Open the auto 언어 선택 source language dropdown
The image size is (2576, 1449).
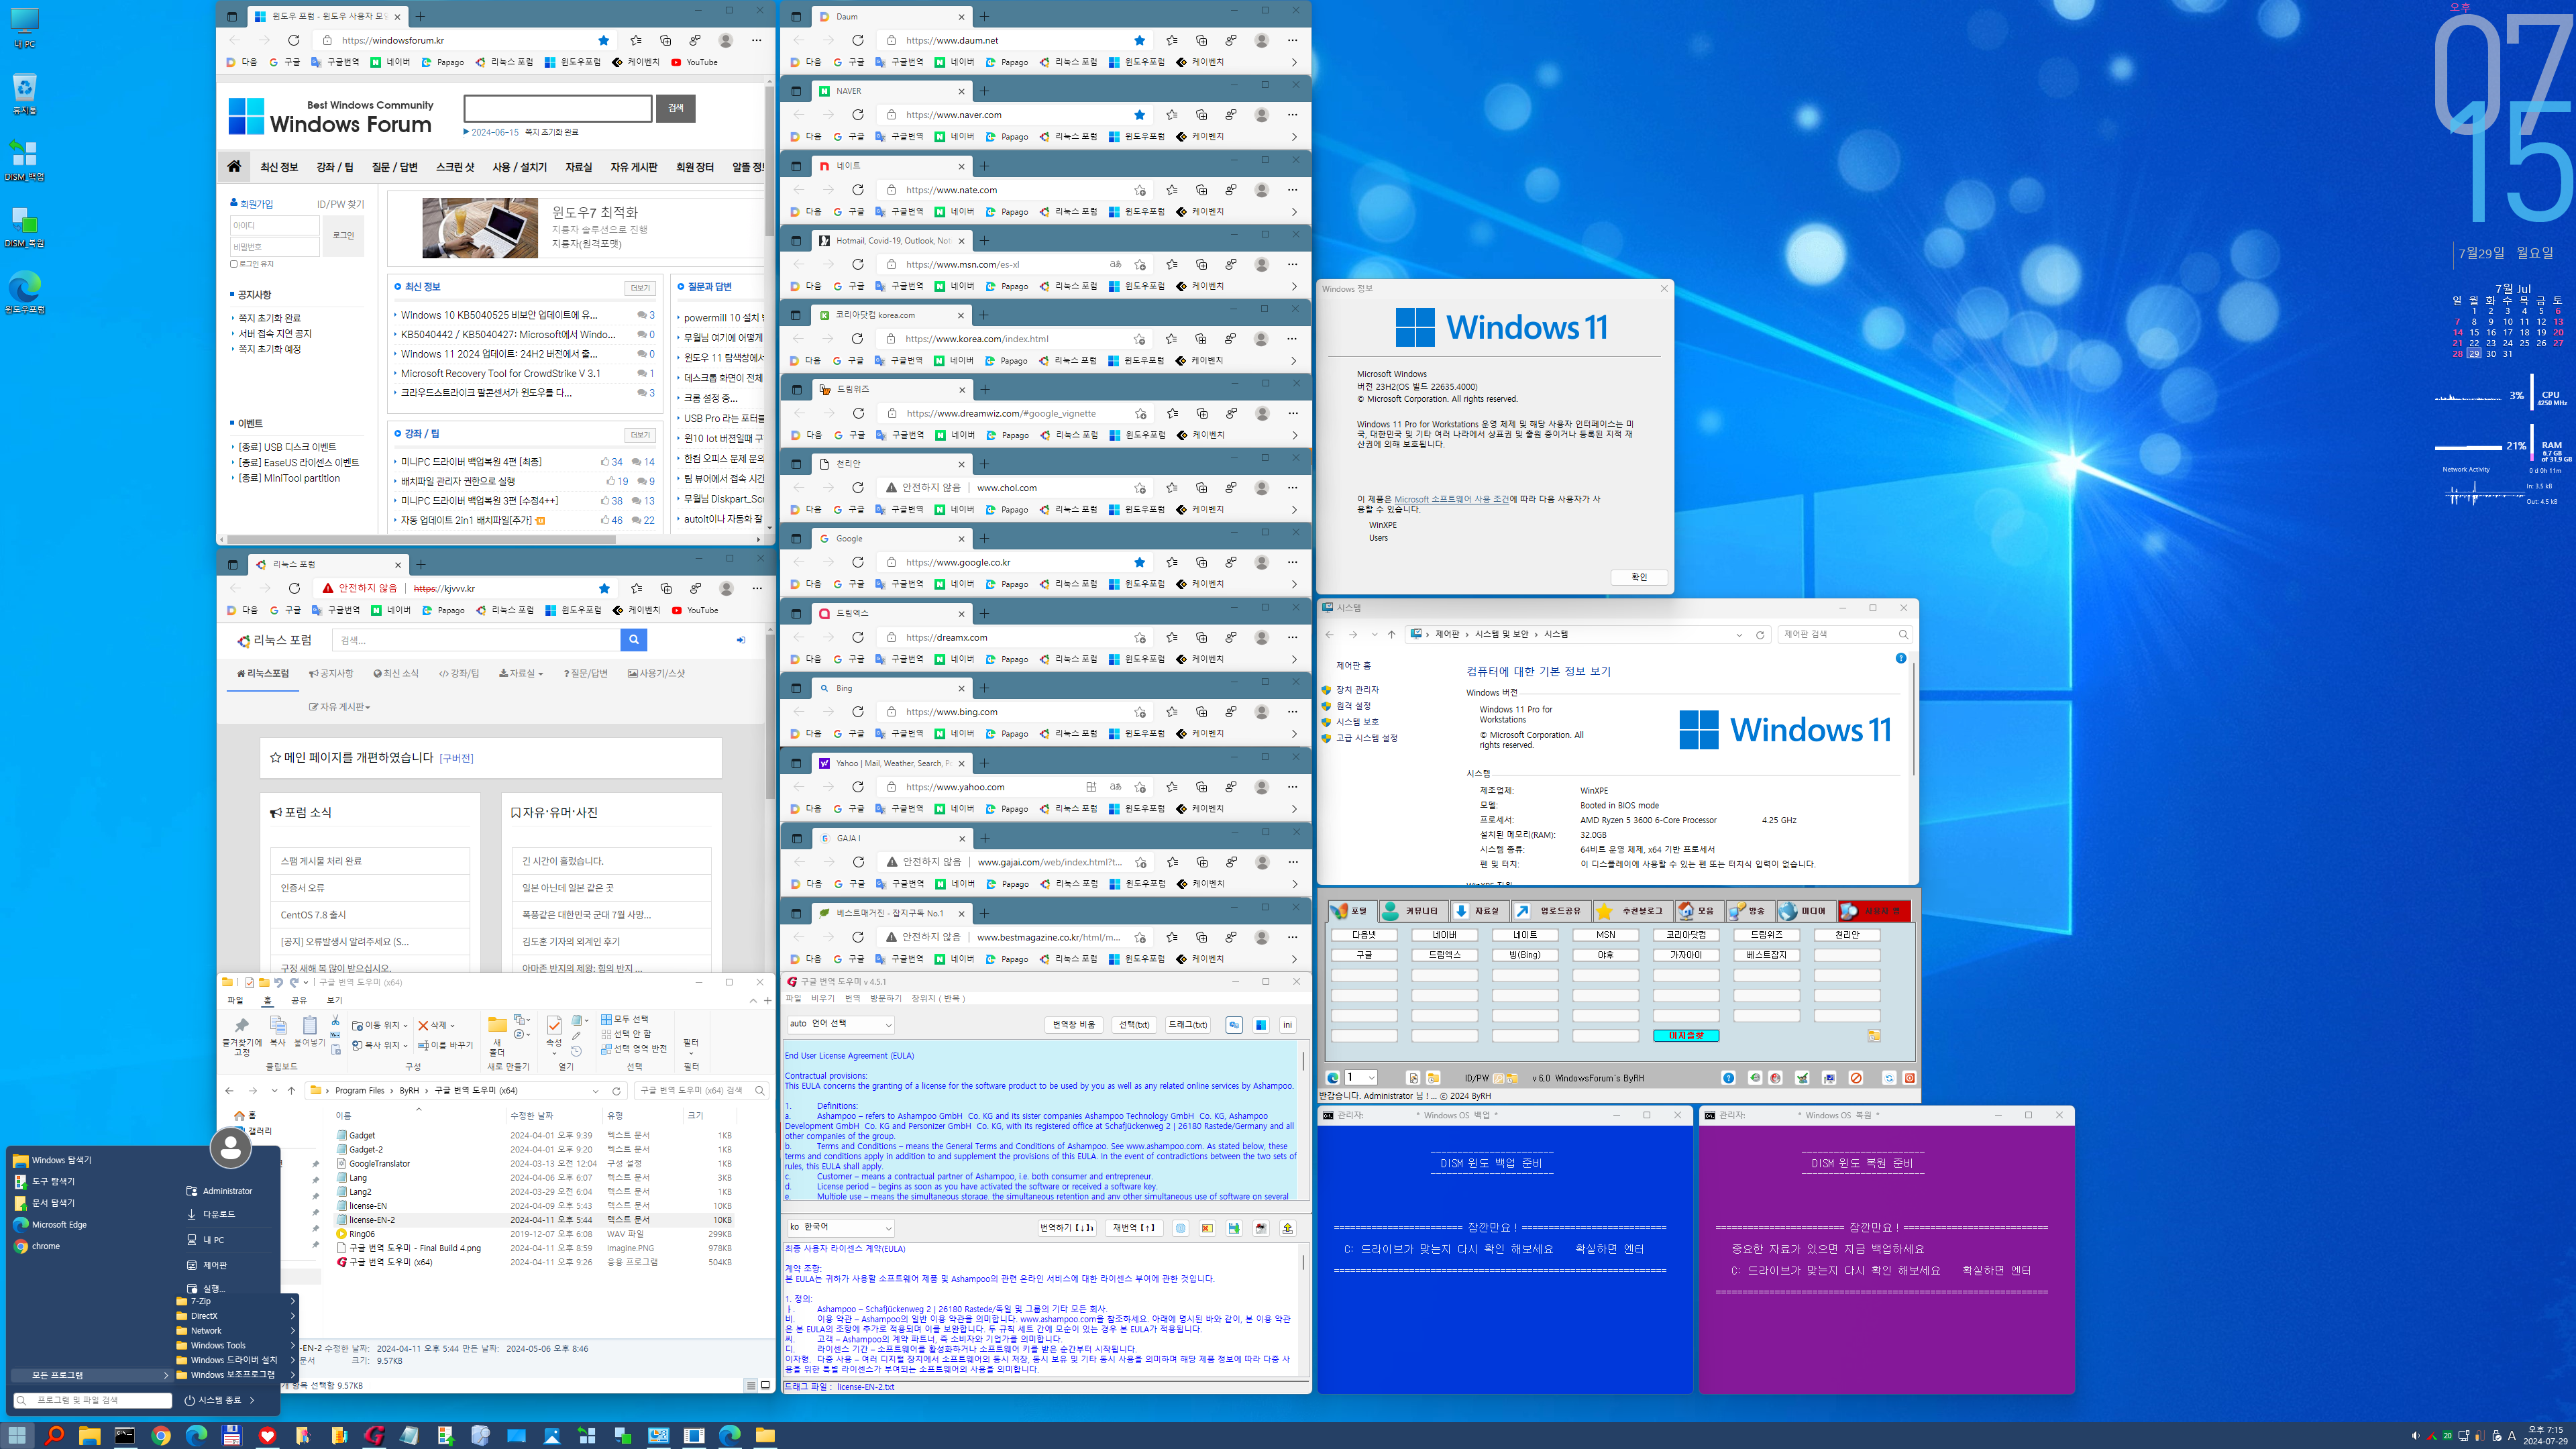pos(840,1024)
